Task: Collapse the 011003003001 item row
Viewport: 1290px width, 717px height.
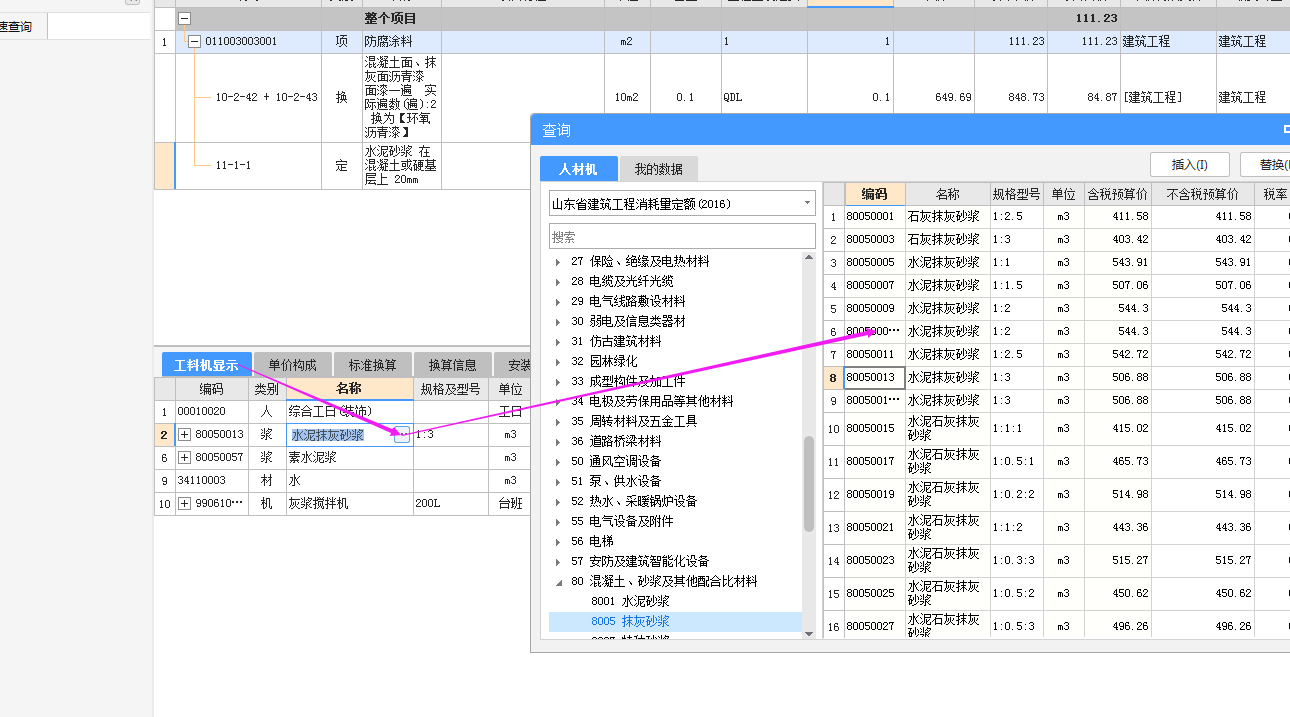Action: [194, 42]
